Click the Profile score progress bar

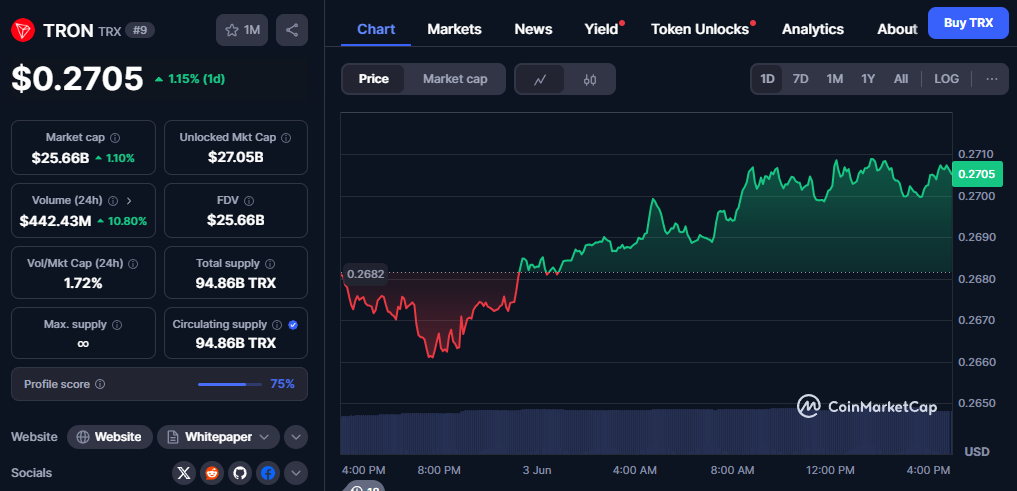230,384
